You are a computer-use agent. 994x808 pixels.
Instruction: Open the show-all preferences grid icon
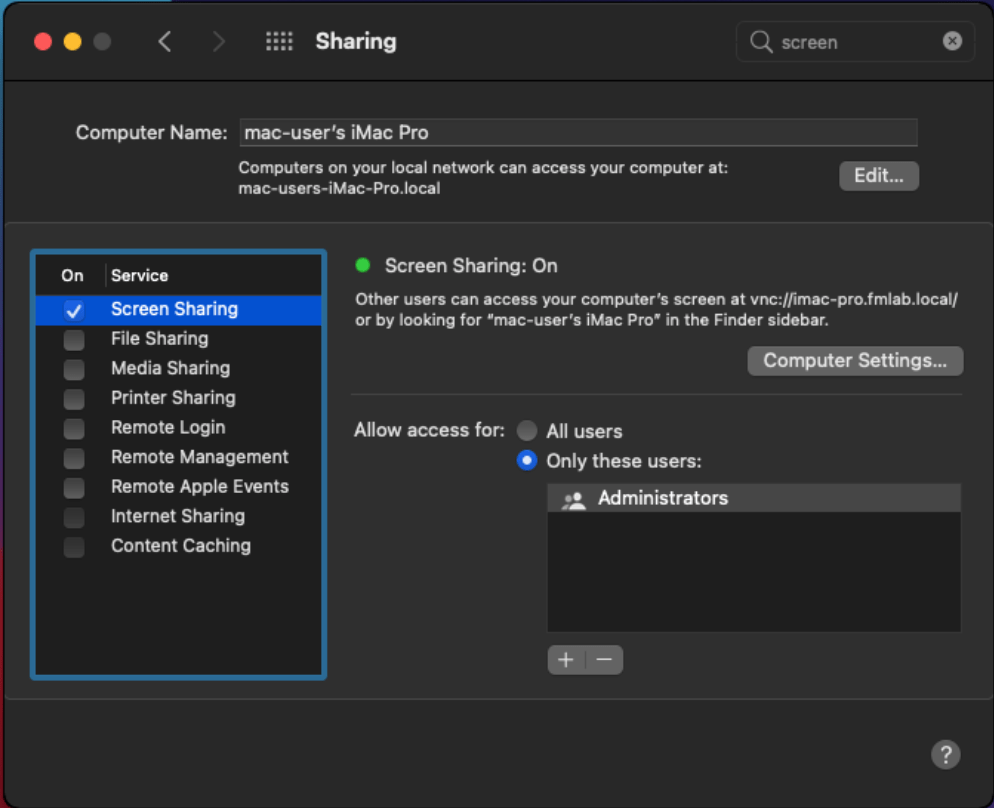279,41
